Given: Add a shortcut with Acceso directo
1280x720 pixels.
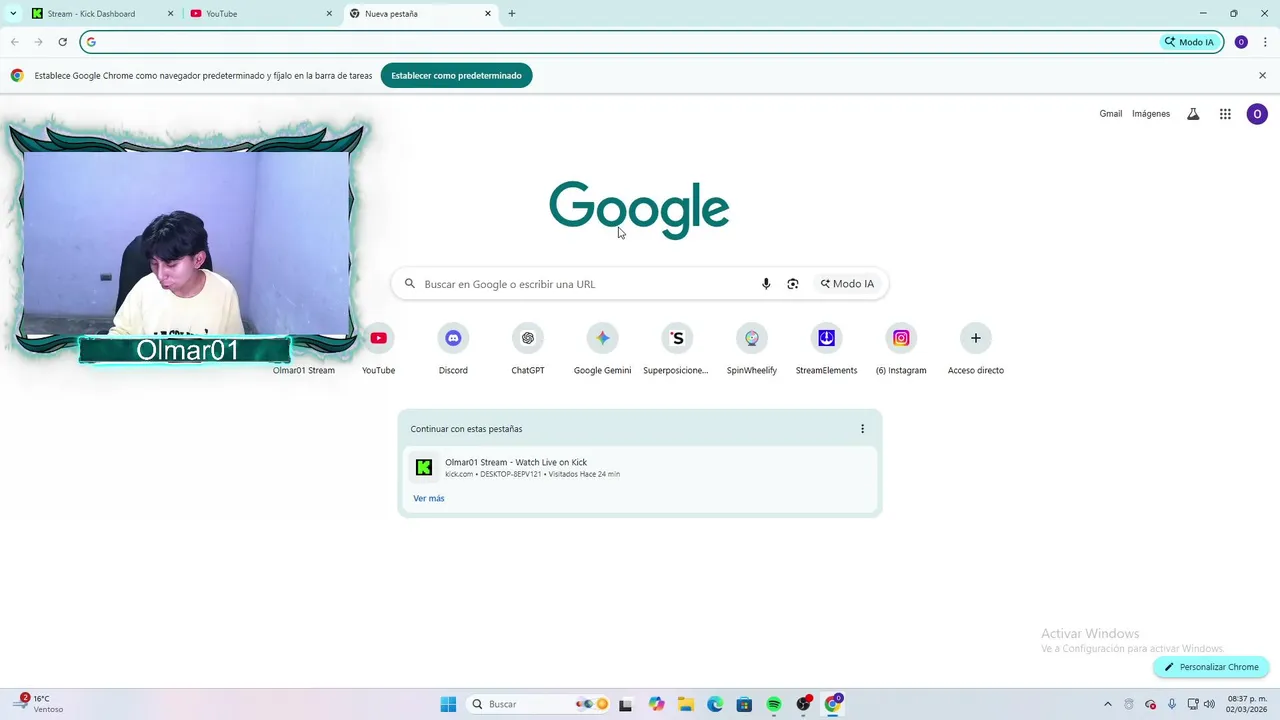Looking at the screenshot, I should [x=976, y=349].
